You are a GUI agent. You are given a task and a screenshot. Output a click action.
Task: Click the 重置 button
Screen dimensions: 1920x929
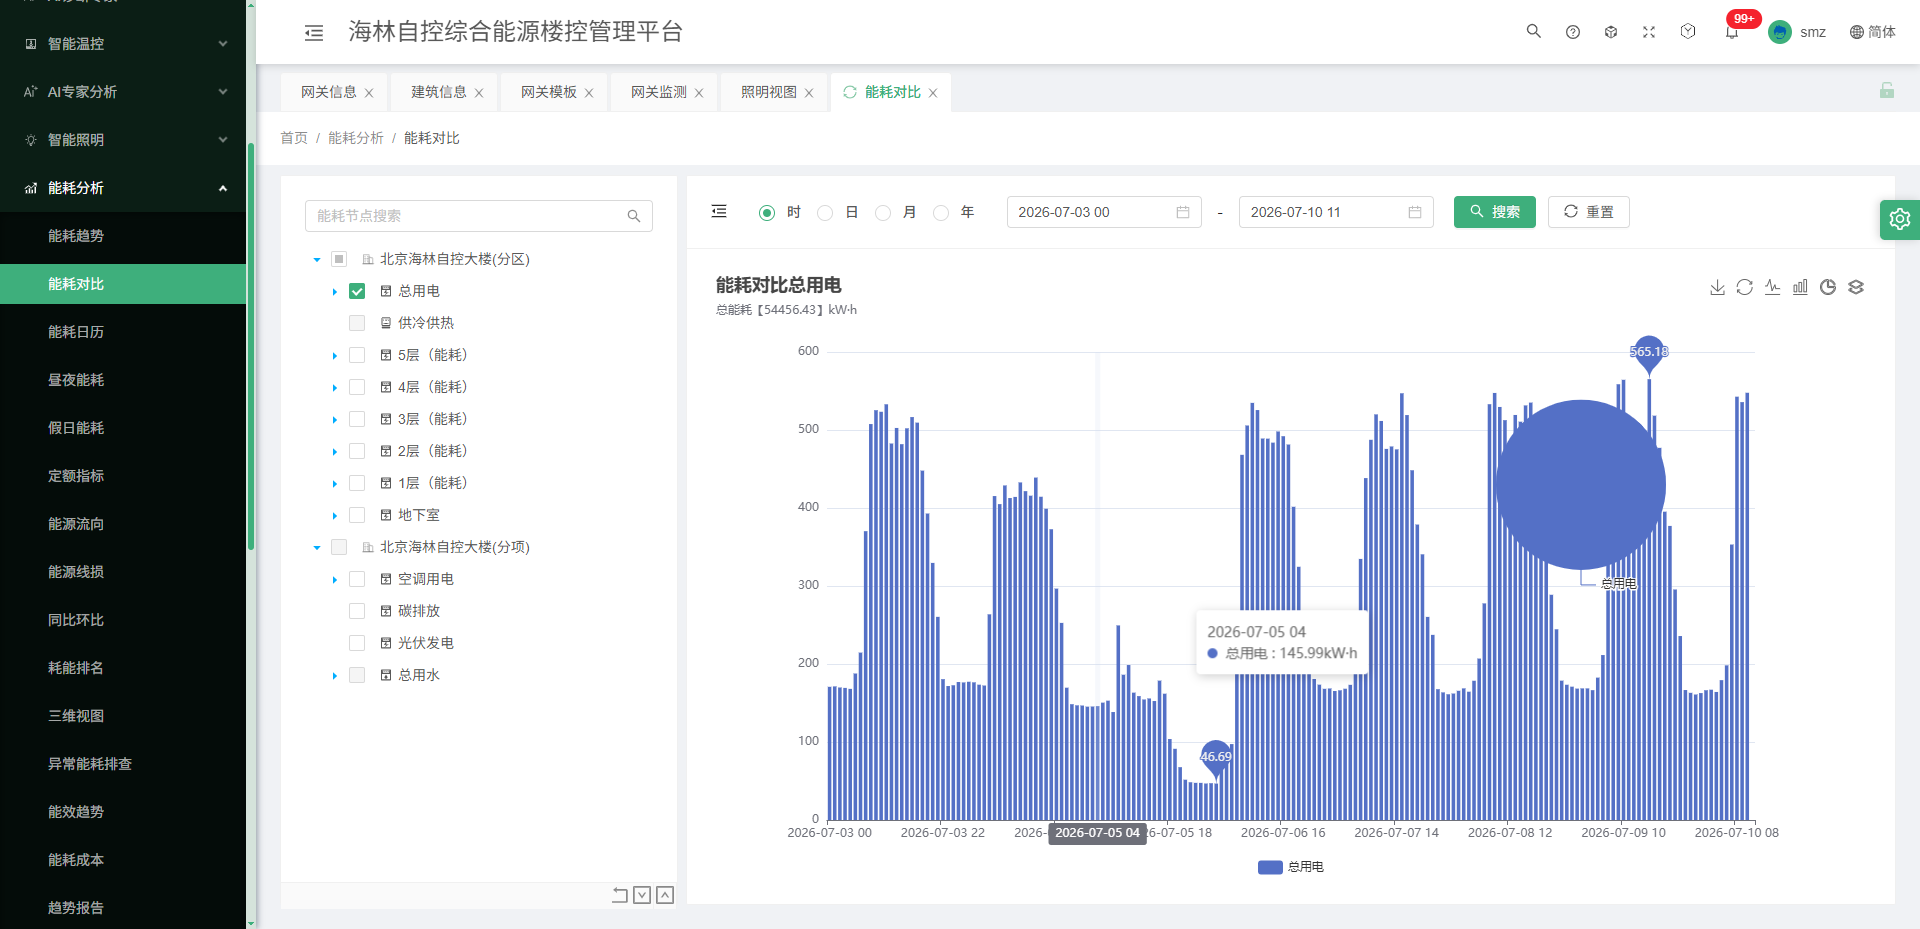(1589, 212)
